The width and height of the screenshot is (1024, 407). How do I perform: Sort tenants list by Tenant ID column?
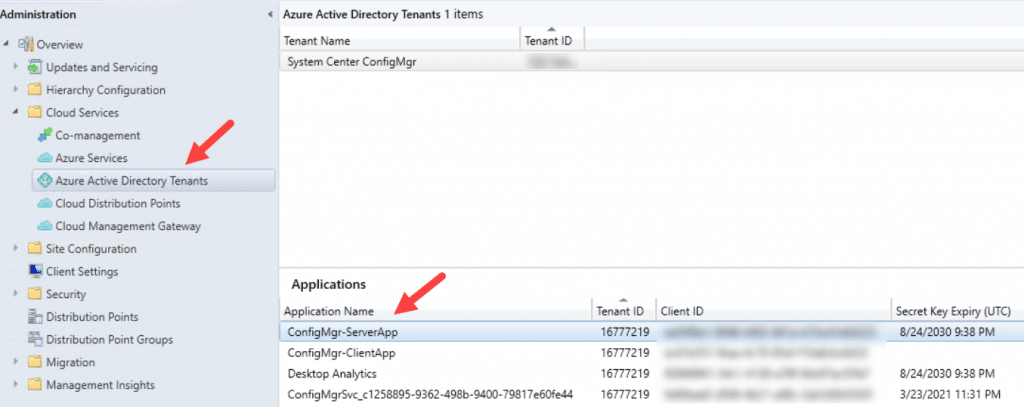click(x=552, y=41)
